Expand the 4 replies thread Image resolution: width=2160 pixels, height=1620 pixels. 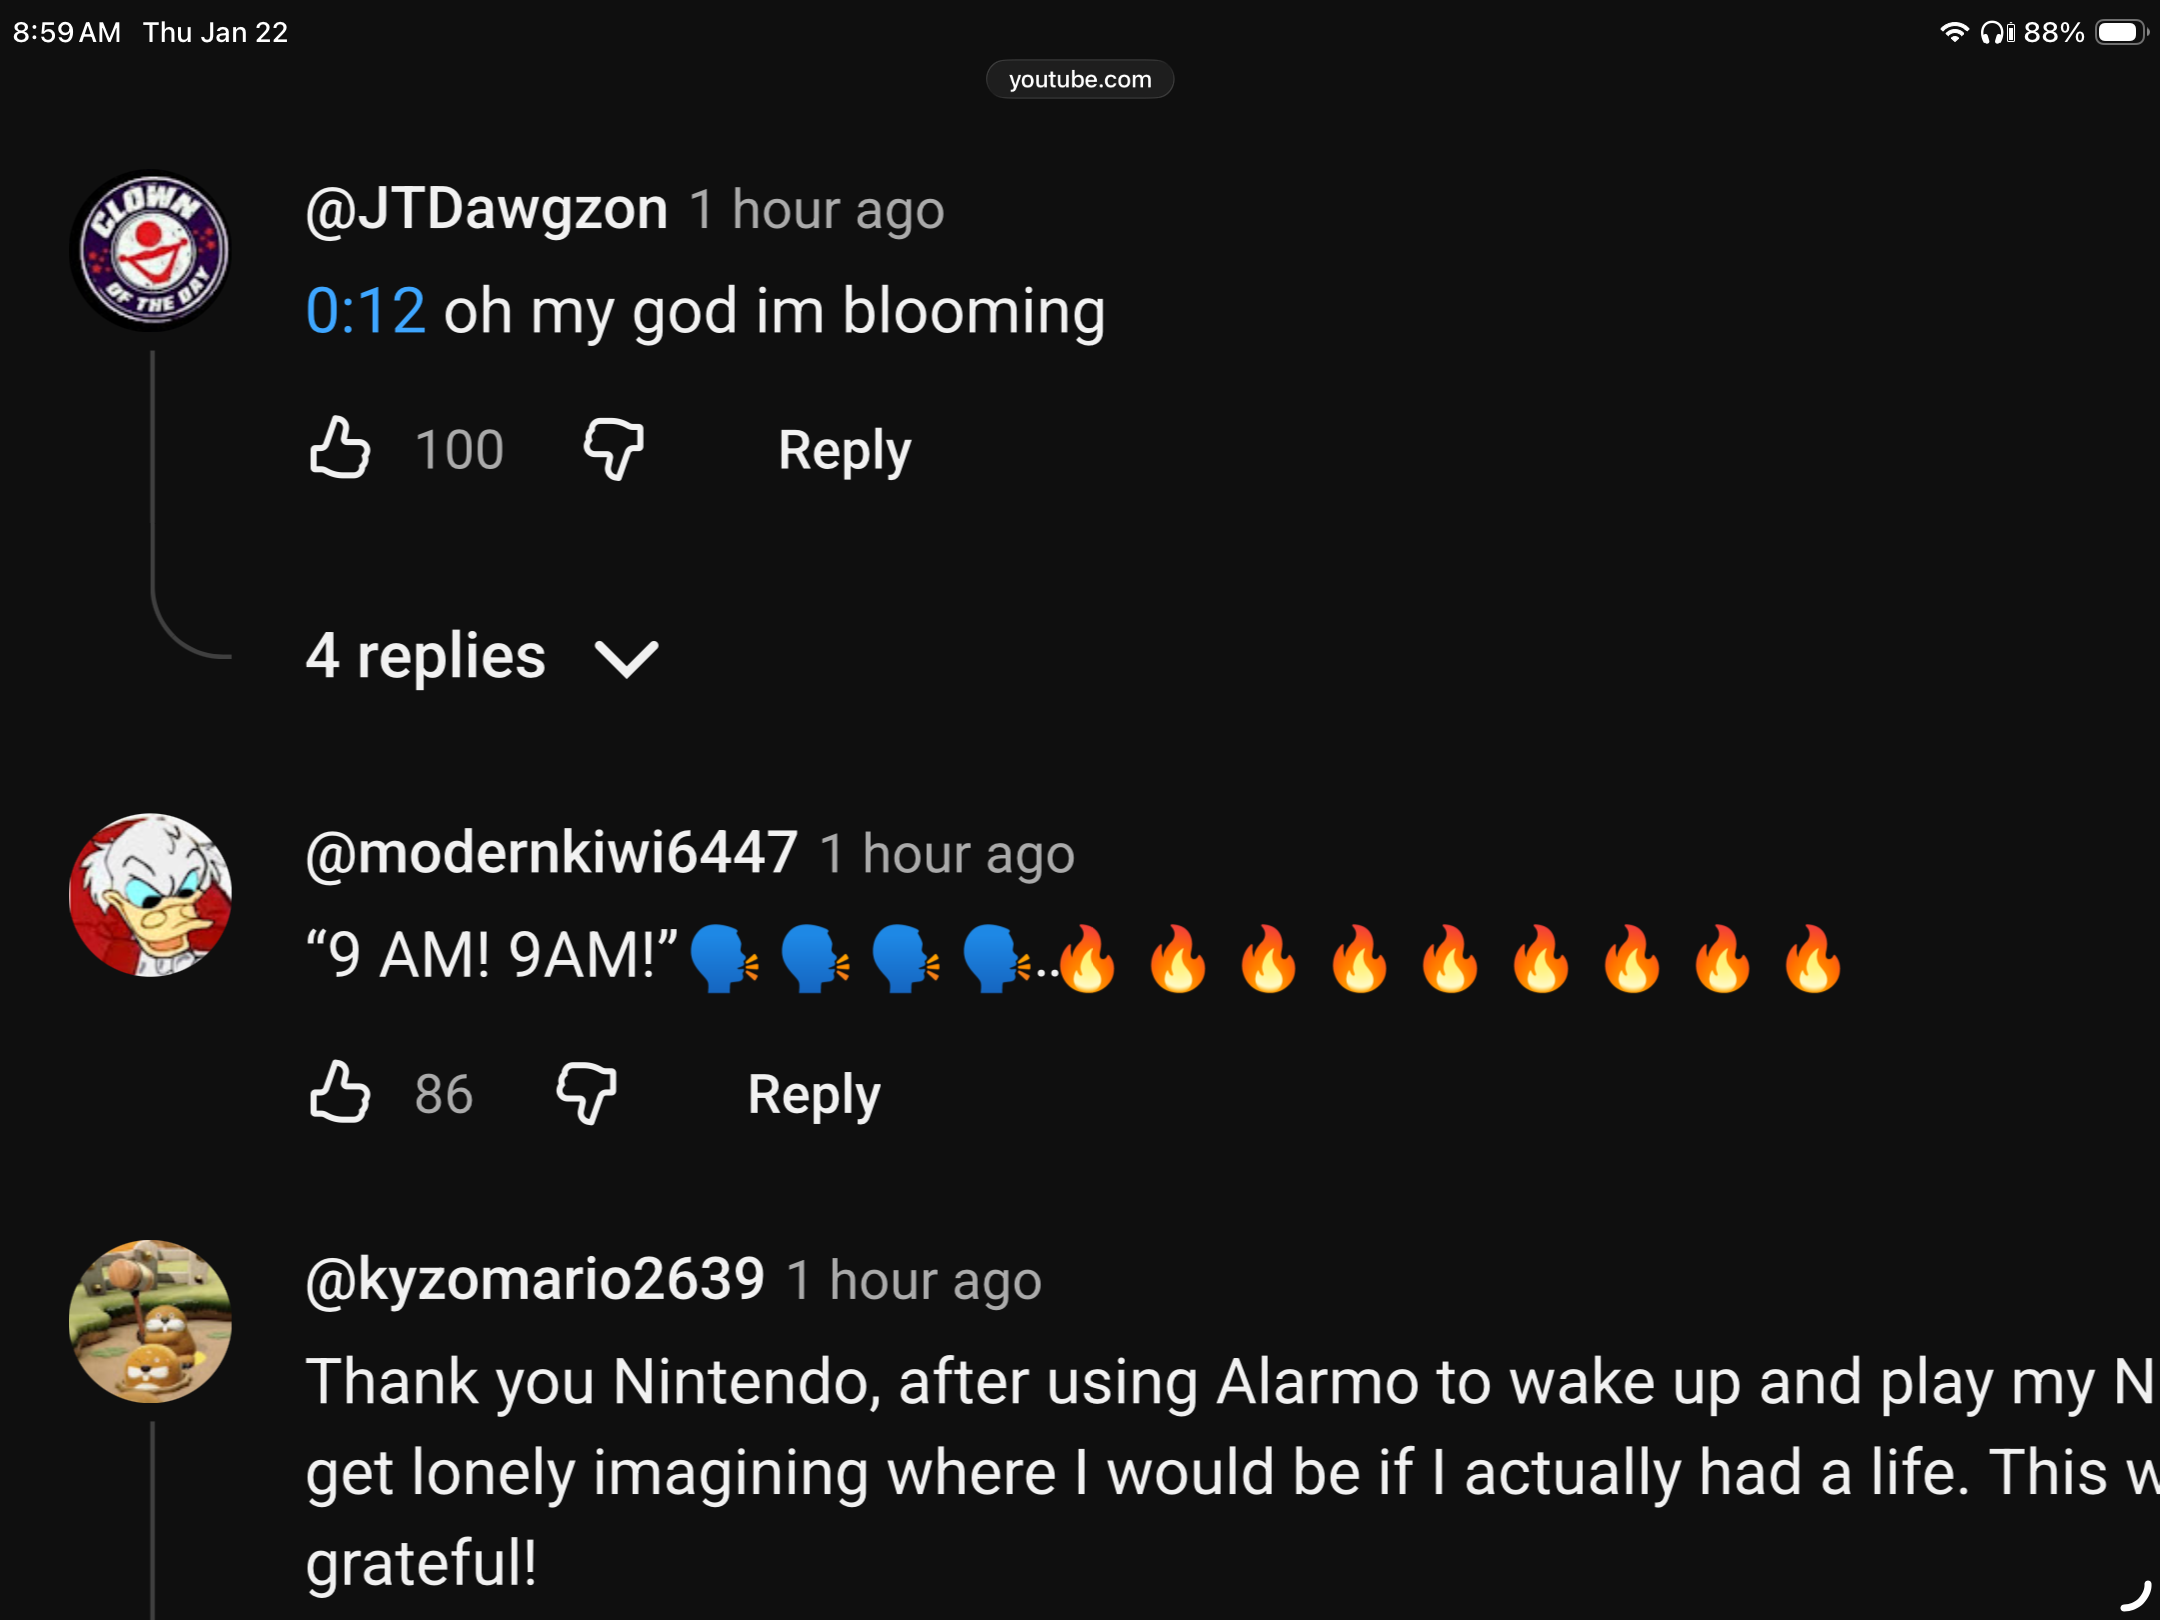(426, 657)
